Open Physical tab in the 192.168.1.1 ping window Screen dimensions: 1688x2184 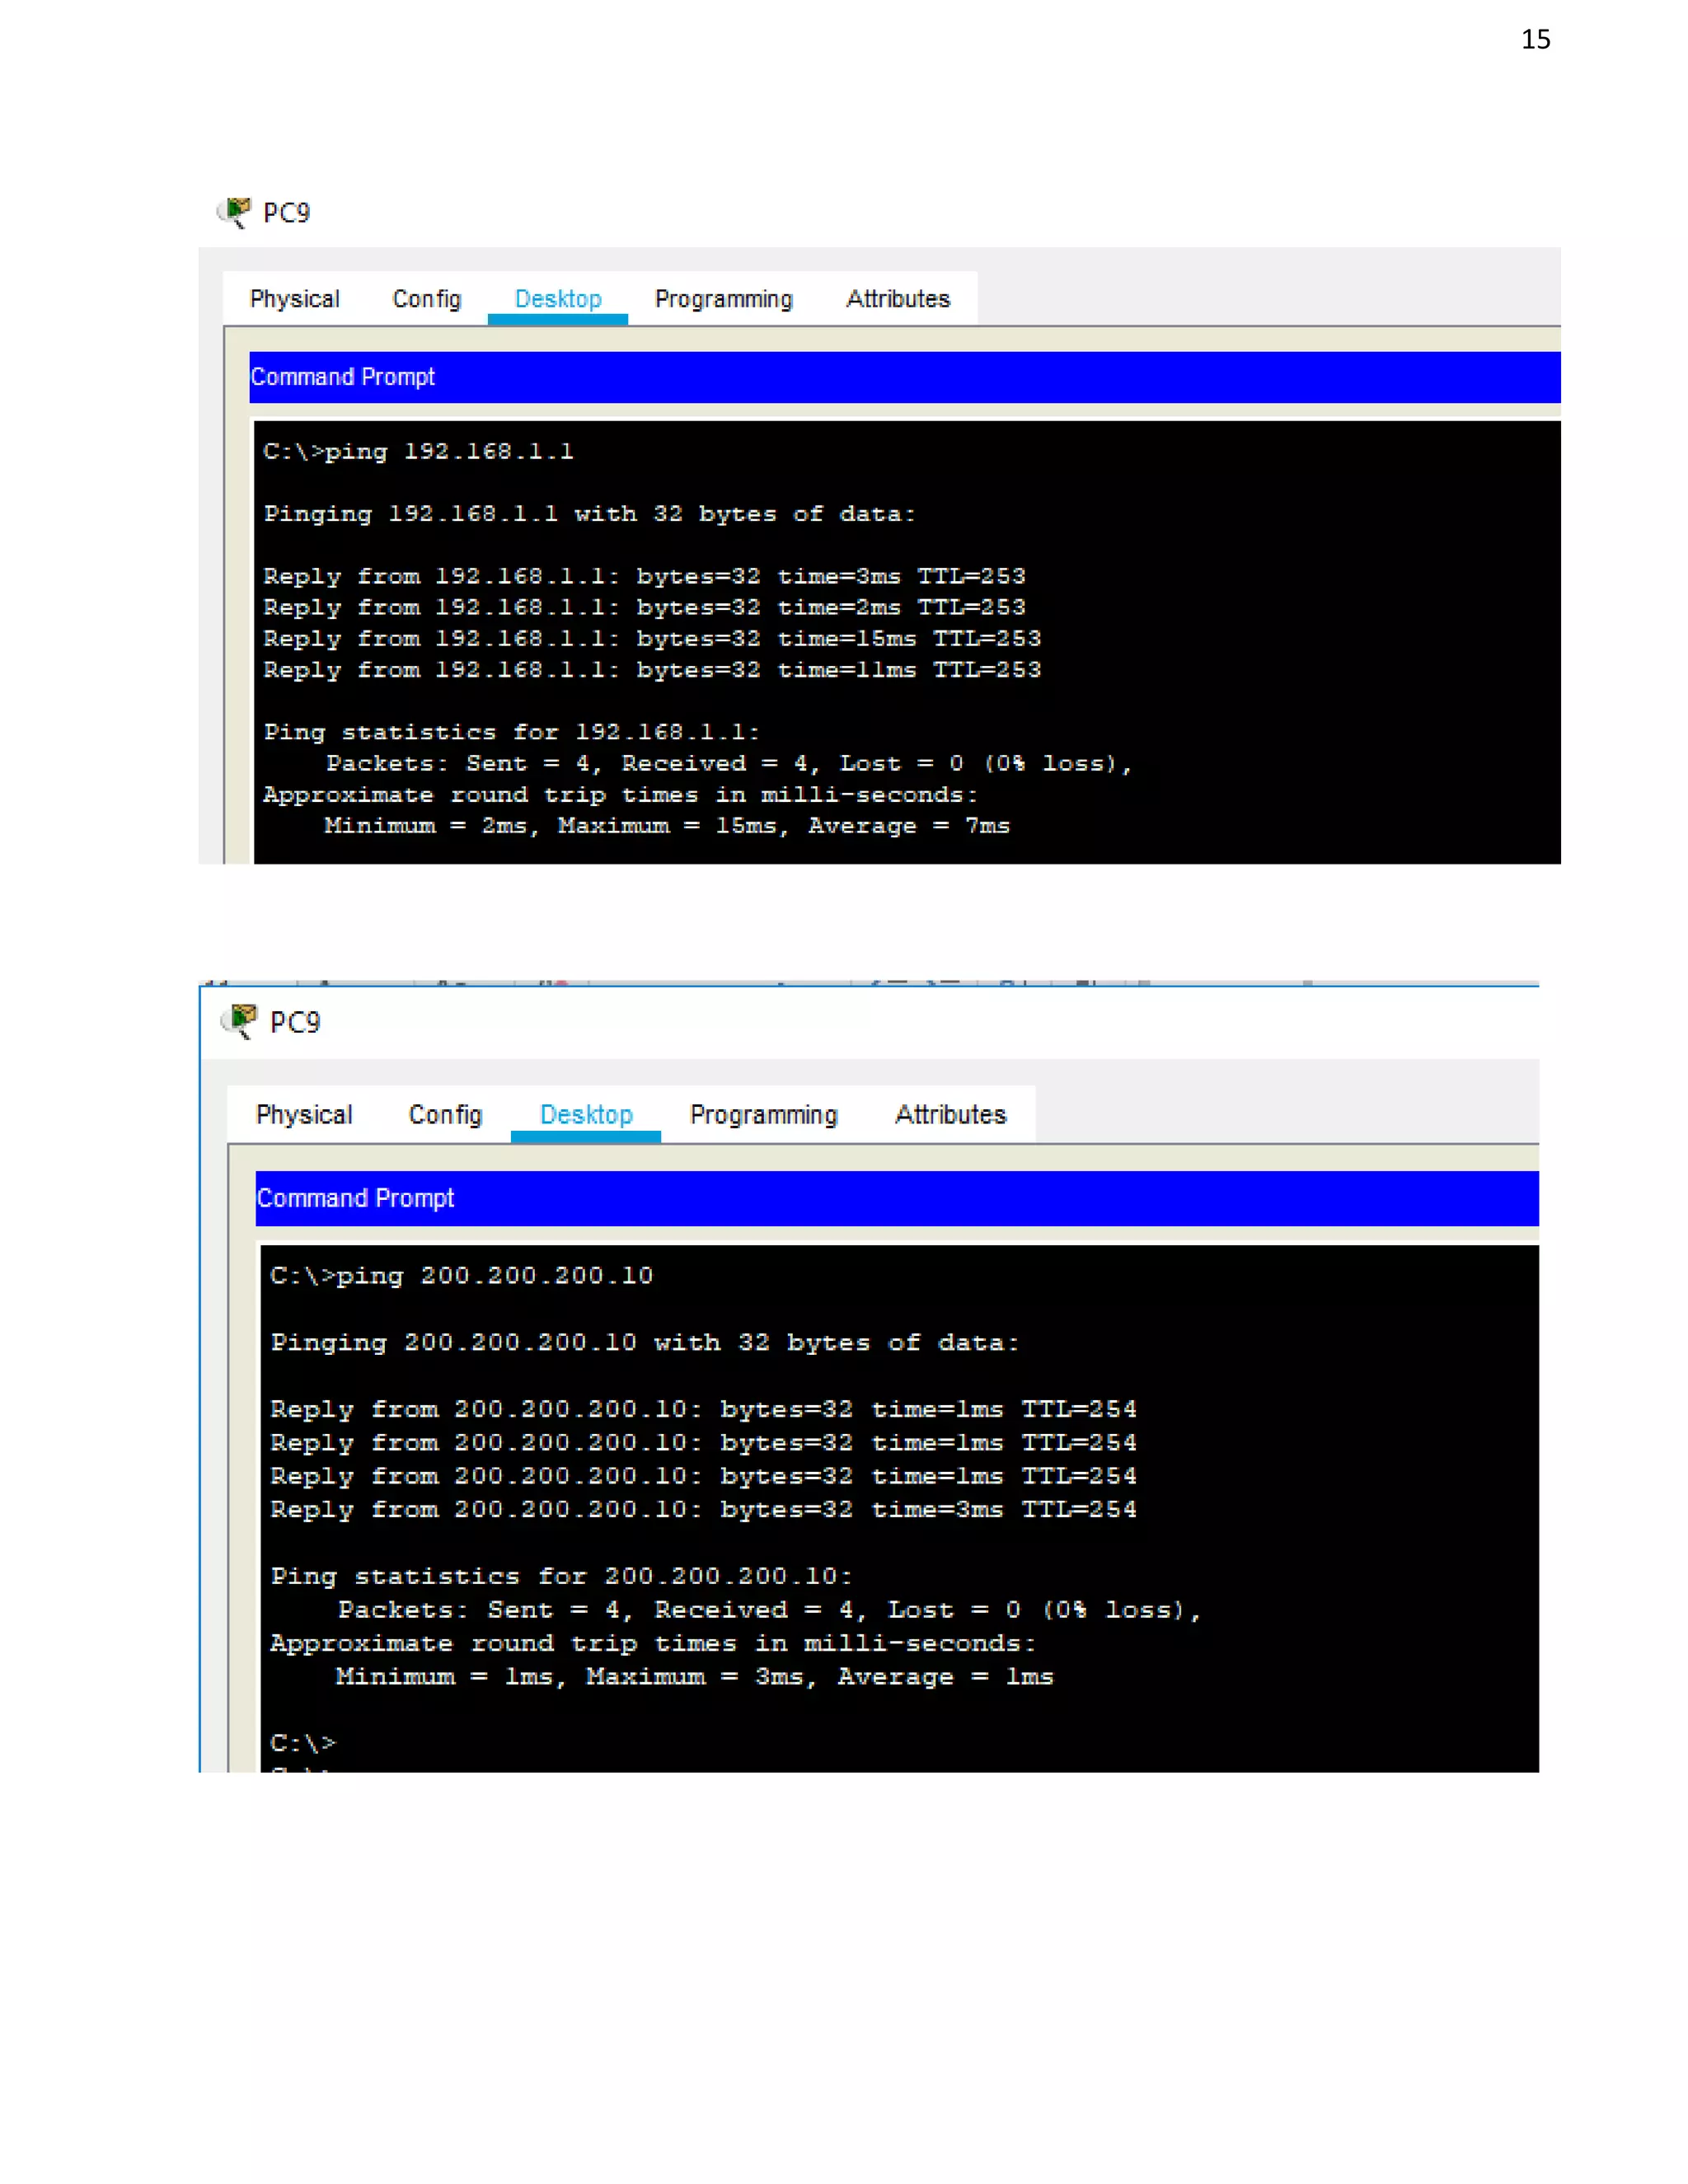pyautogui.click(x=294, y=299)
